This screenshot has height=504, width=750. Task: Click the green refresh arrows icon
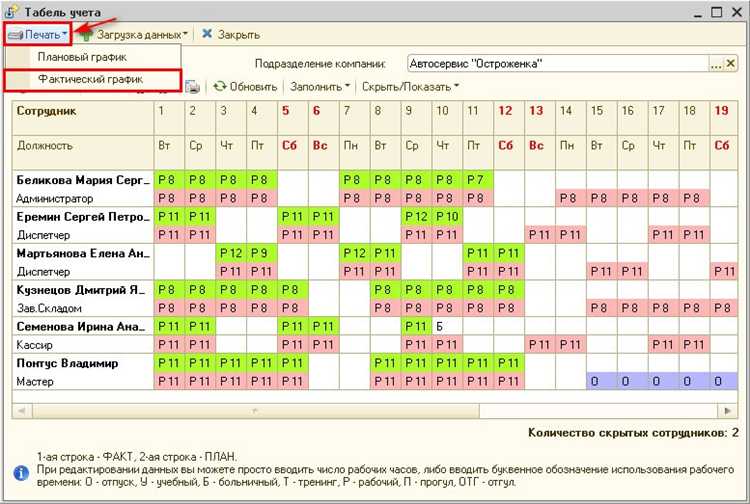219,87
